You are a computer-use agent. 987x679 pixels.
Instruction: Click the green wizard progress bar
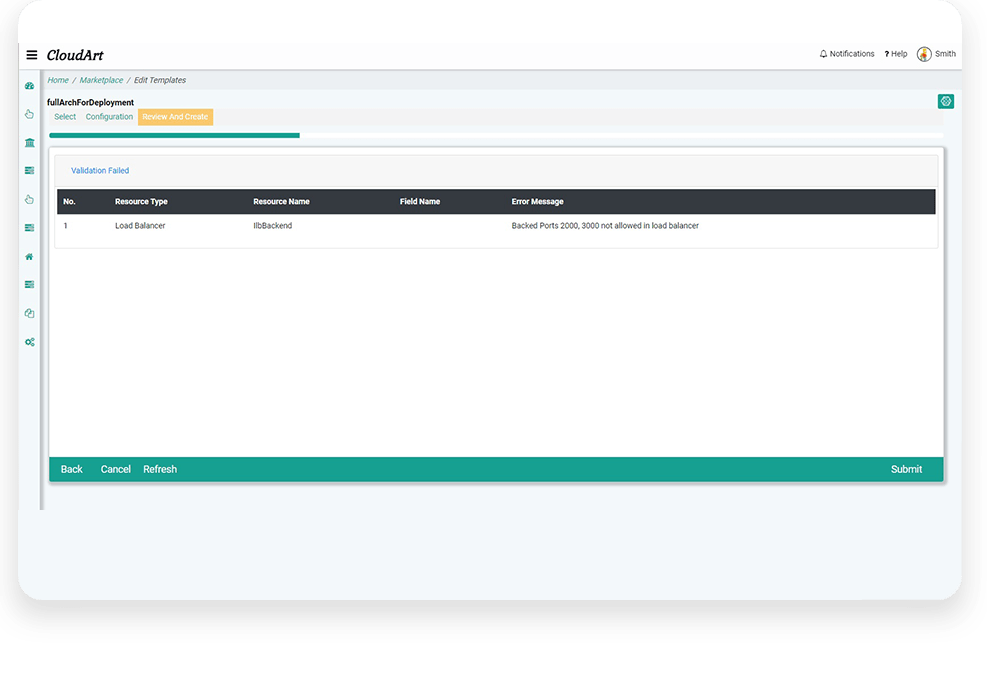pyautogui.click(x=174, y=135)
